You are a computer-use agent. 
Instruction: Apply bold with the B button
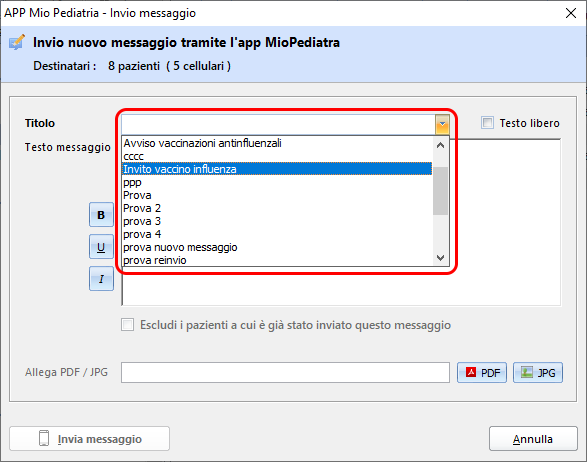pos(101,215)
